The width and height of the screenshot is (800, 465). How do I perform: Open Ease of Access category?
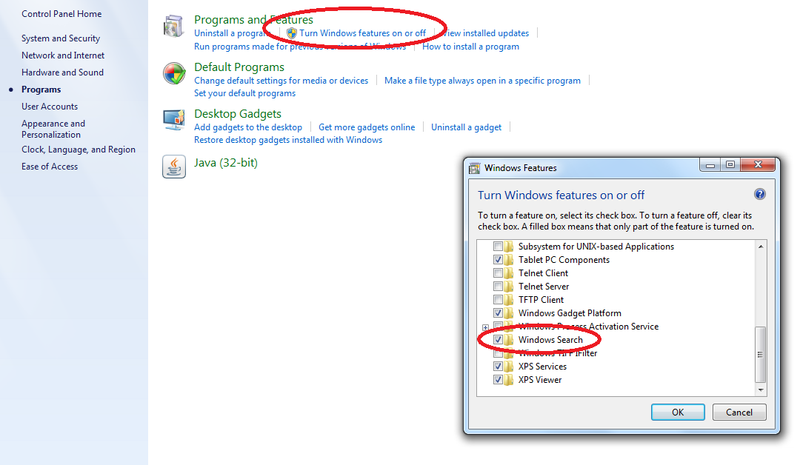(x=49, y=166)
